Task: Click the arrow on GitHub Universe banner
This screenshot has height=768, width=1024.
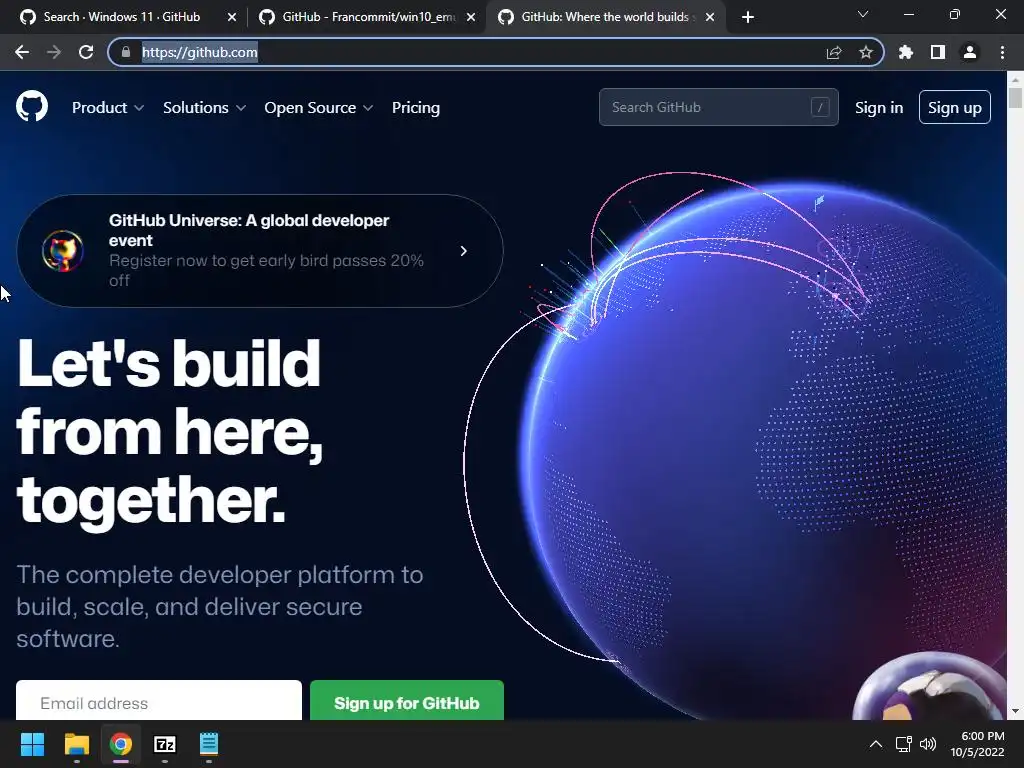Action: click(x=464, y=251)
